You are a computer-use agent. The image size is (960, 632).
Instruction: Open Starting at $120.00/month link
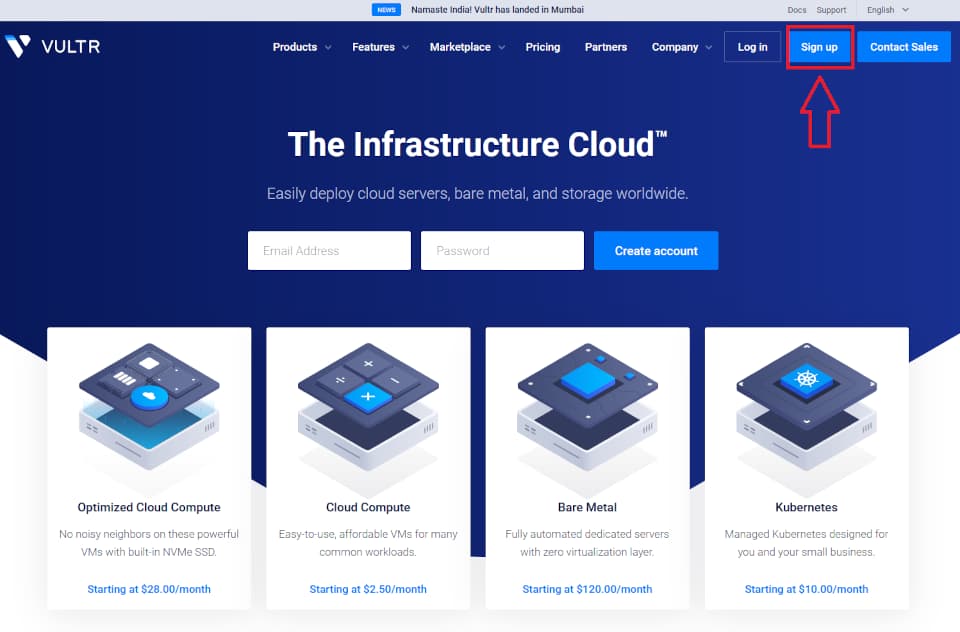[587, 589]
